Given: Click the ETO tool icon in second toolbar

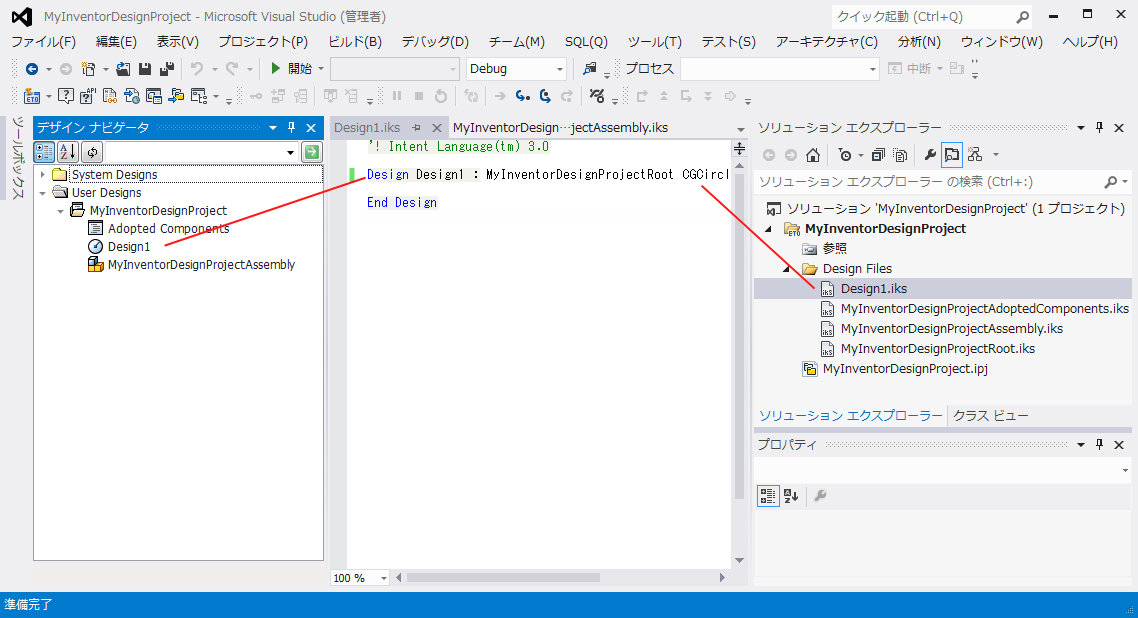Looking at the screenshot, I should pyautogui.click(x=32, y=96).
